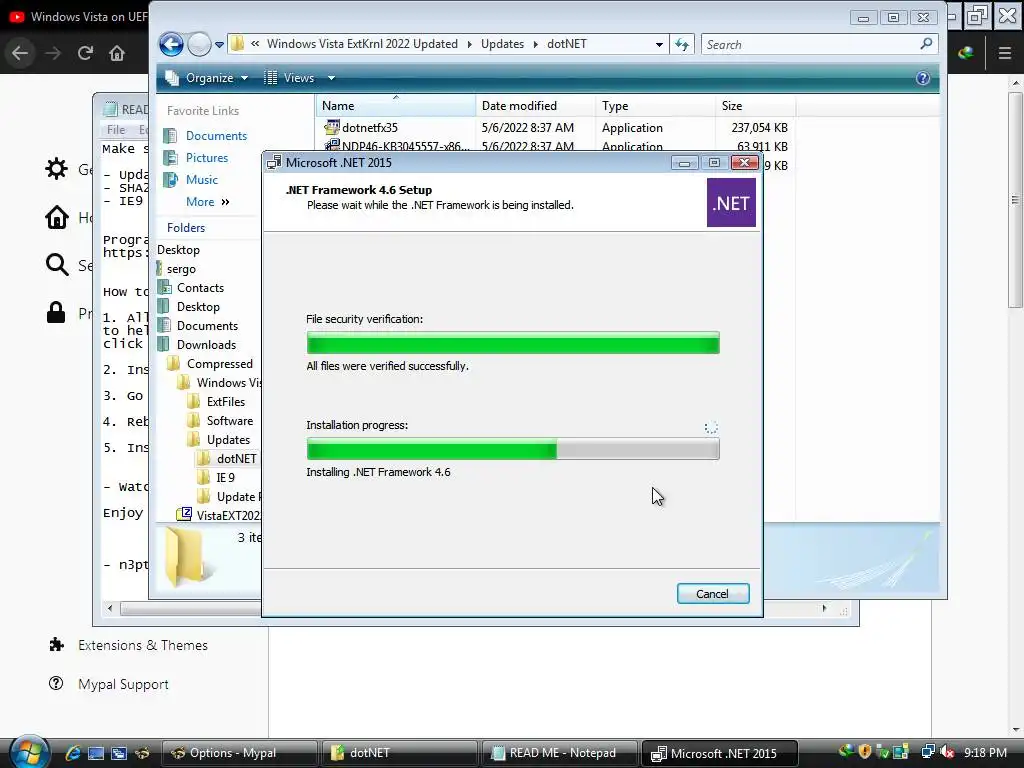The image size is (1024, 768).
Task: Click the security shield tray icon
Action: [865, 752]
